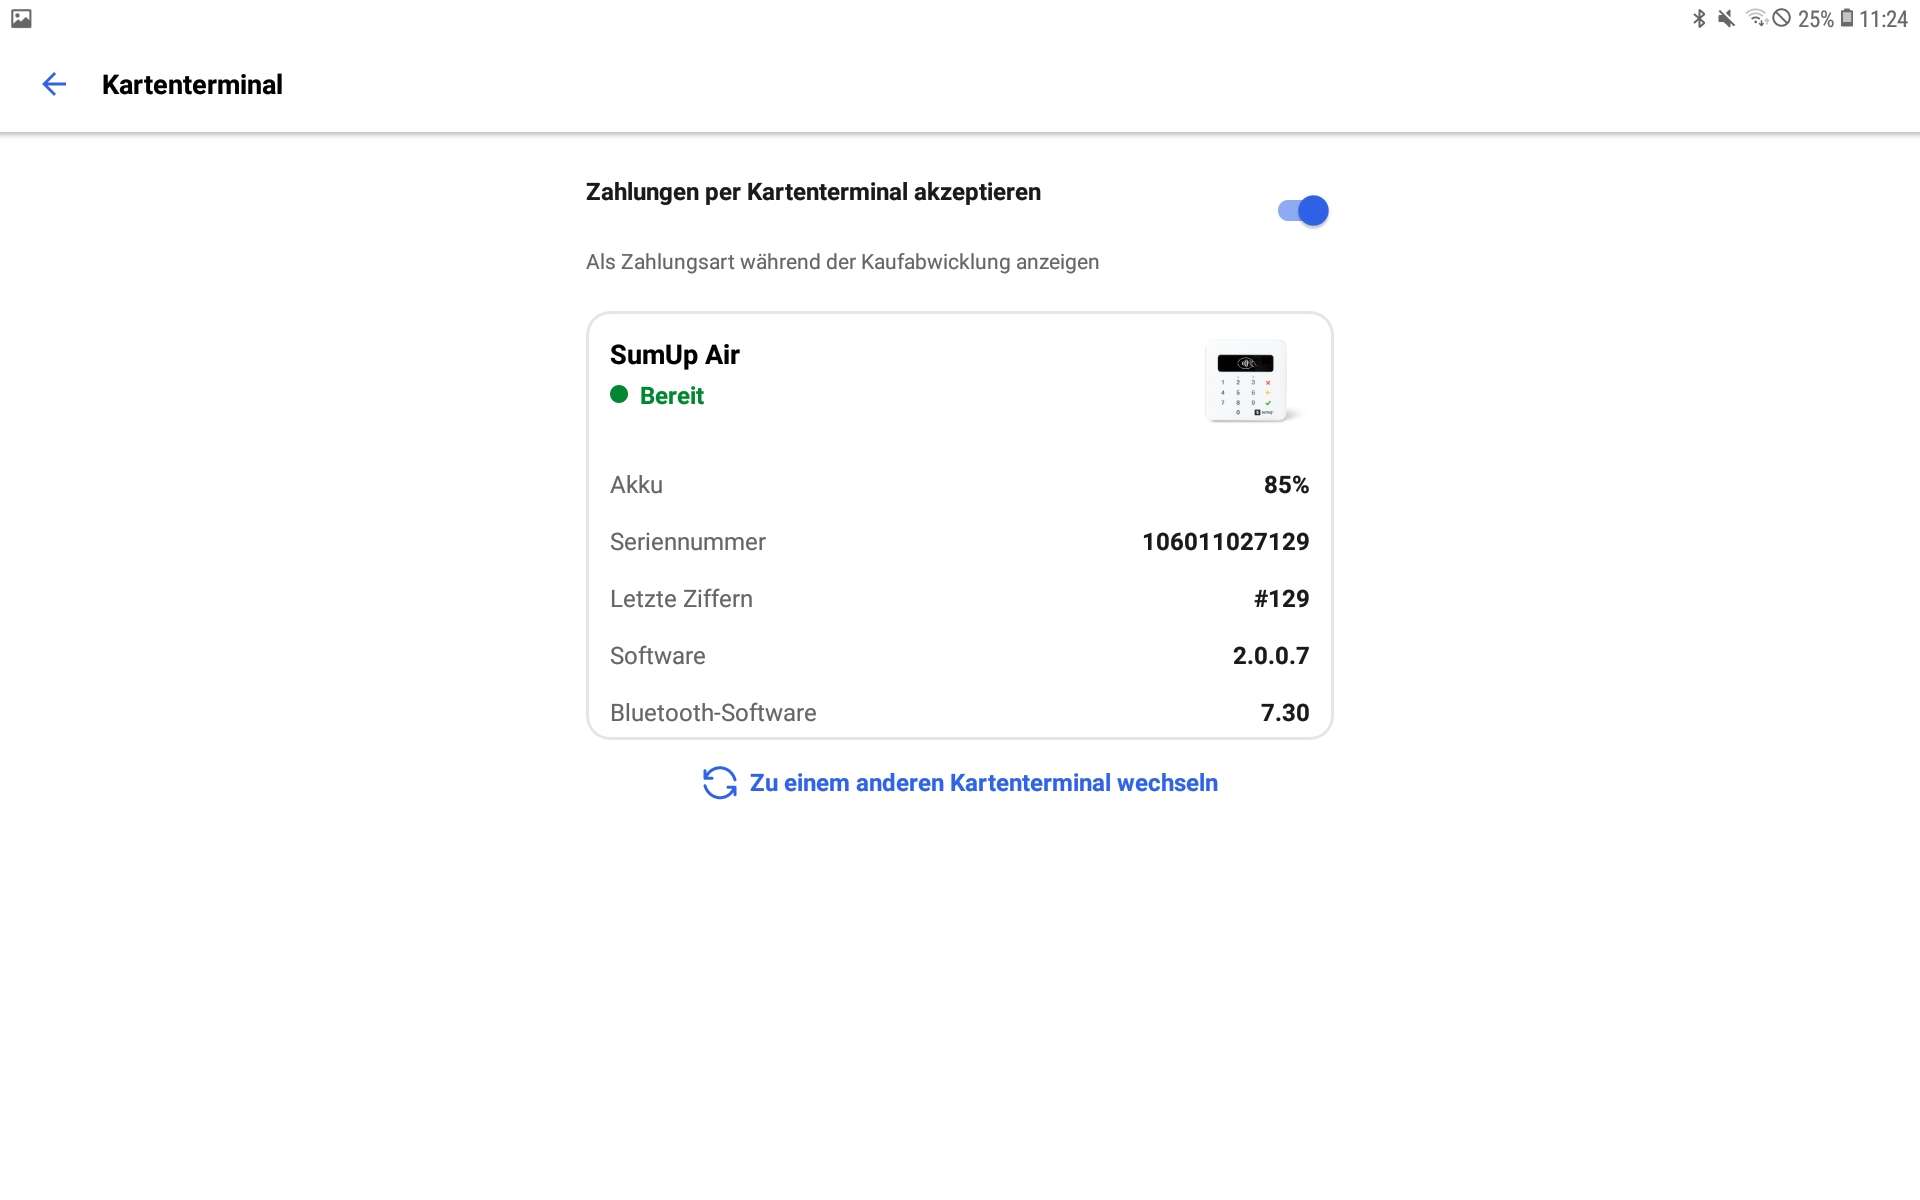
Task: Tap the SumUp Air reader thumbnail image
Action: (1251, 381)
